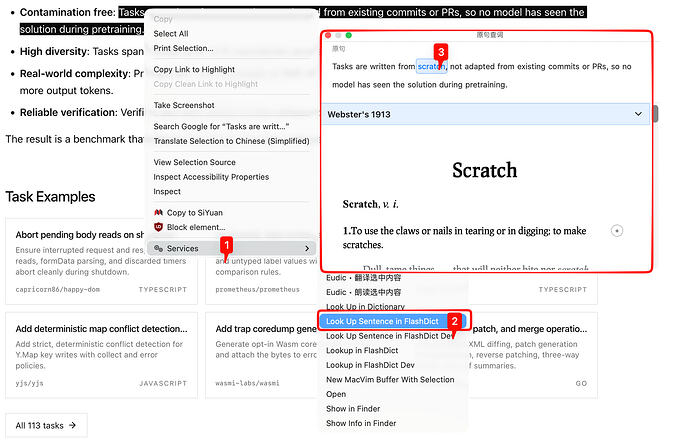Select Show Info in Finder service
The width and height of the screenshot is (690, 440).
point(361,423)
